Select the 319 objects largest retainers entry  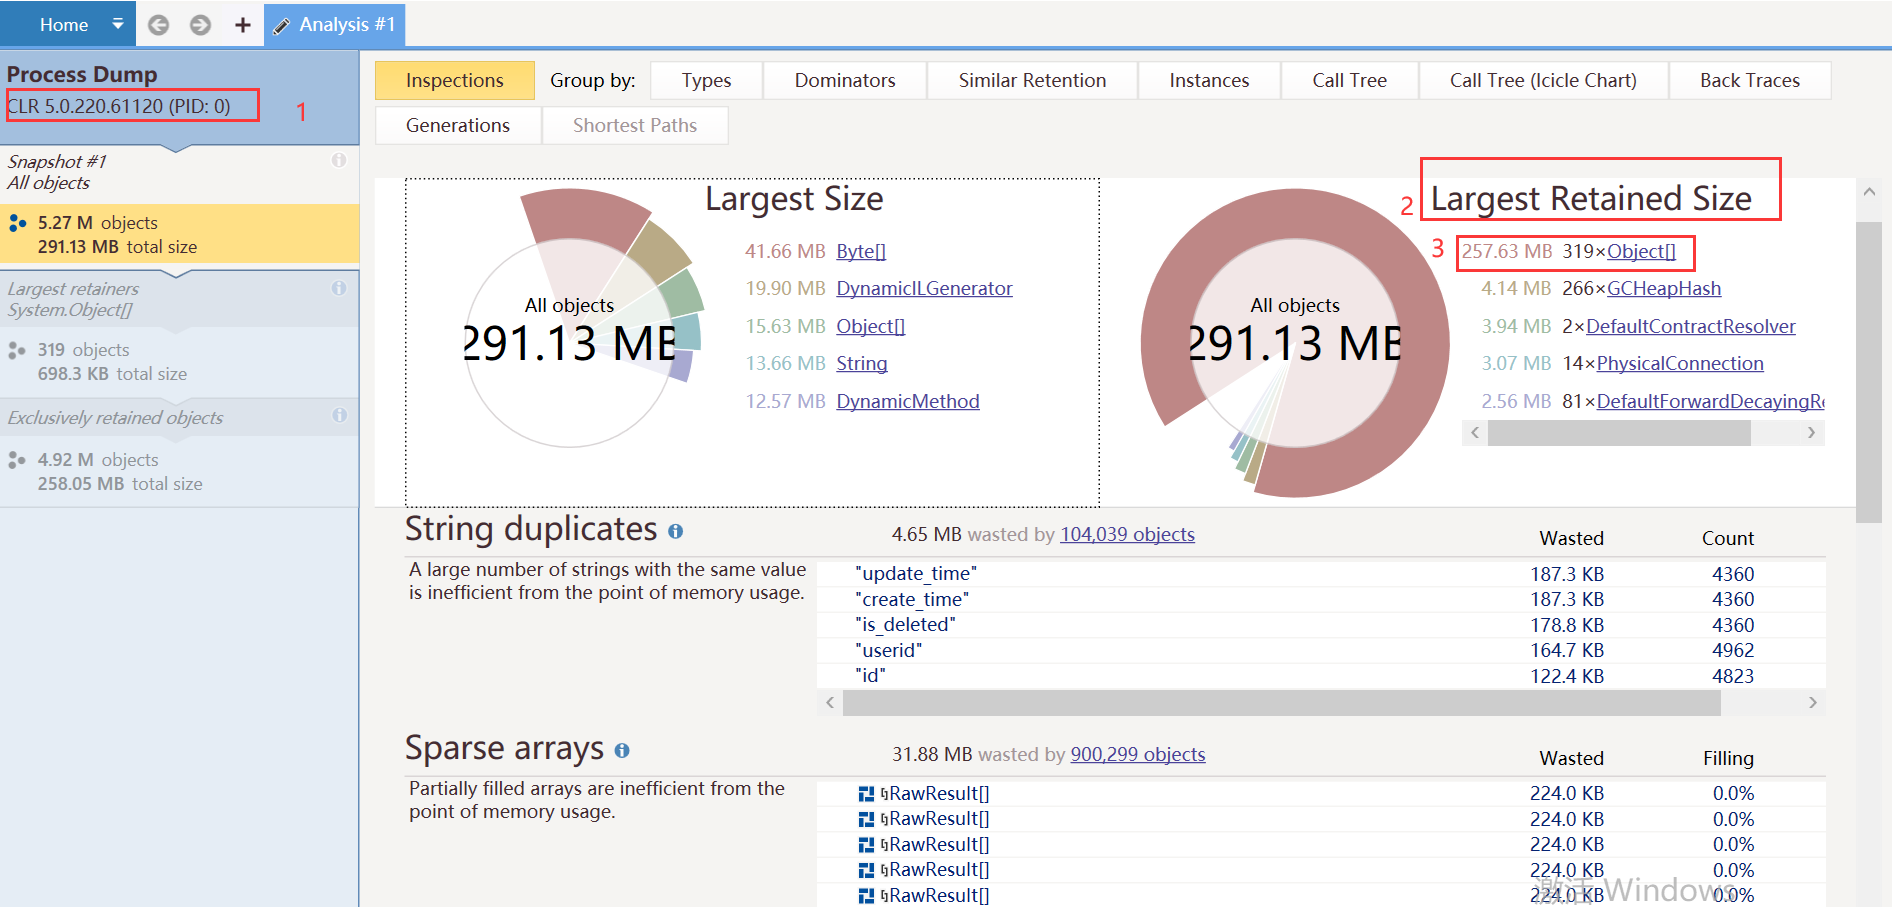coord(179,361)
